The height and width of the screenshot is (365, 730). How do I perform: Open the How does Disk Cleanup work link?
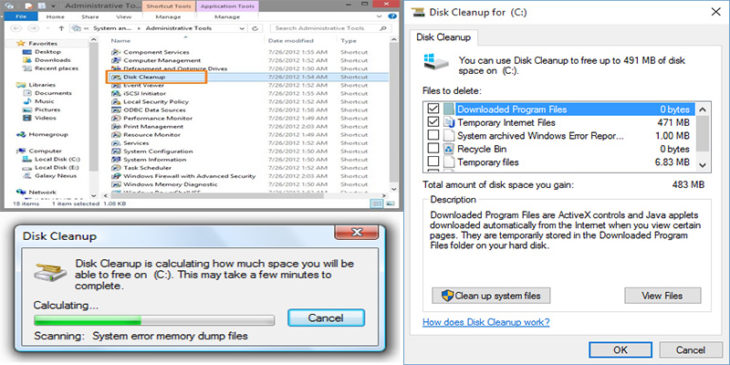[x=486, y=322]
